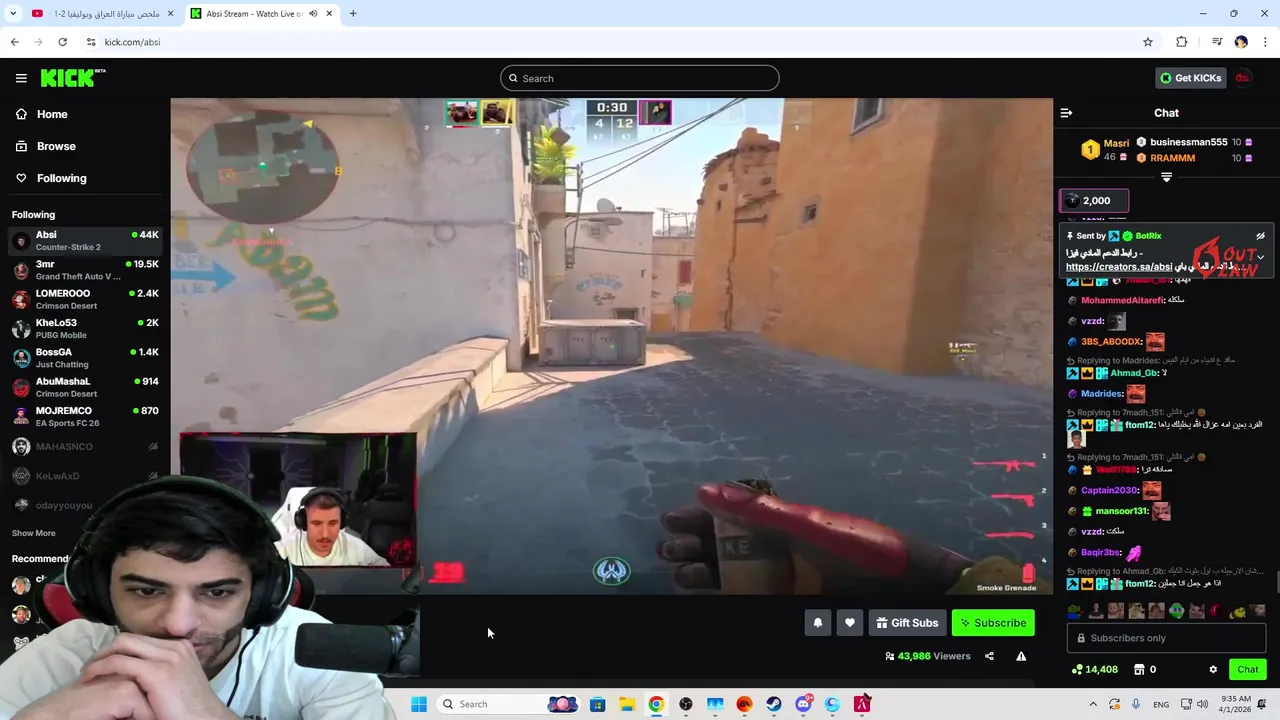Image resolution: width=1280 pixels, height=720 pixels.
Task: Open Discord from the taskbar
Action: click(x=803, y=704)
